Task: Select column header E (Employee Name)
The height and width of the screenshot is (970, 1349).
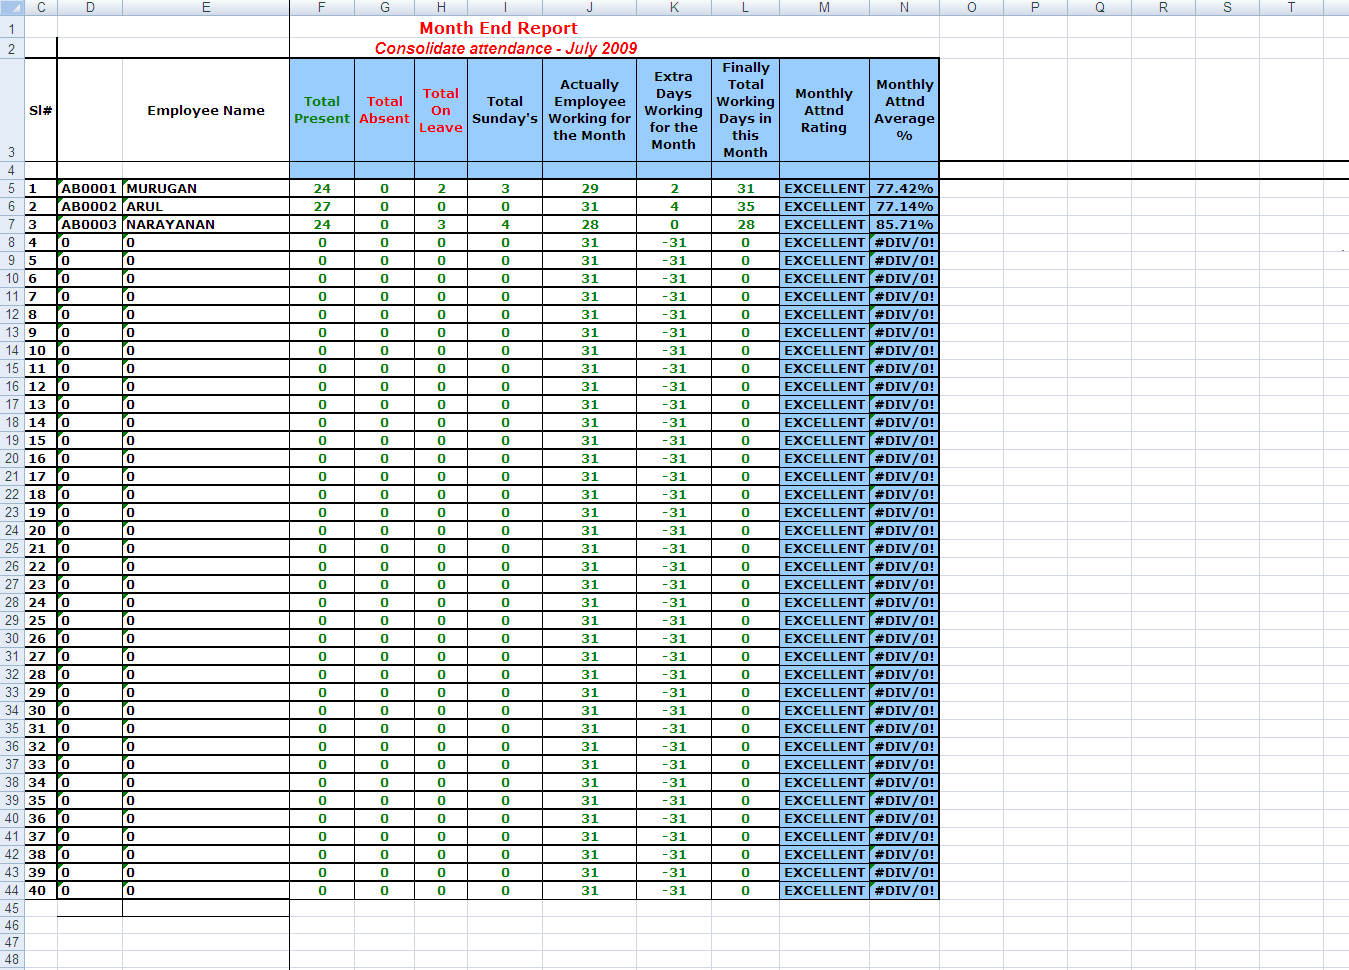Action: coord(206,7)
